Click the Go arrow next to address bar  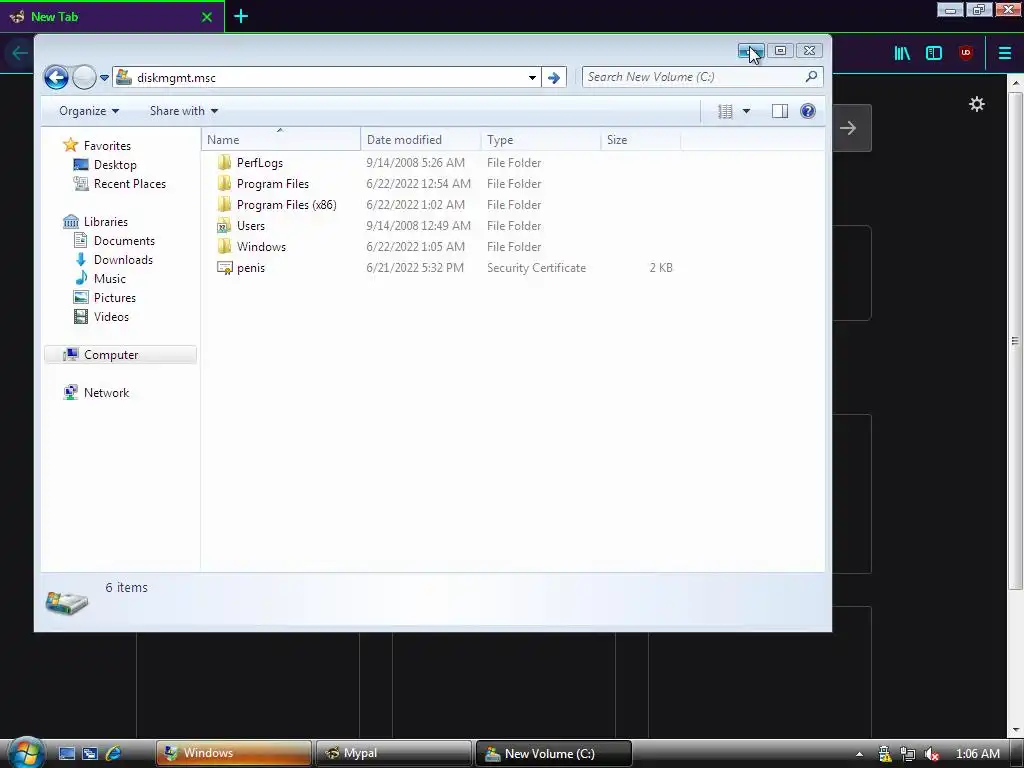(x=554, y=78)
